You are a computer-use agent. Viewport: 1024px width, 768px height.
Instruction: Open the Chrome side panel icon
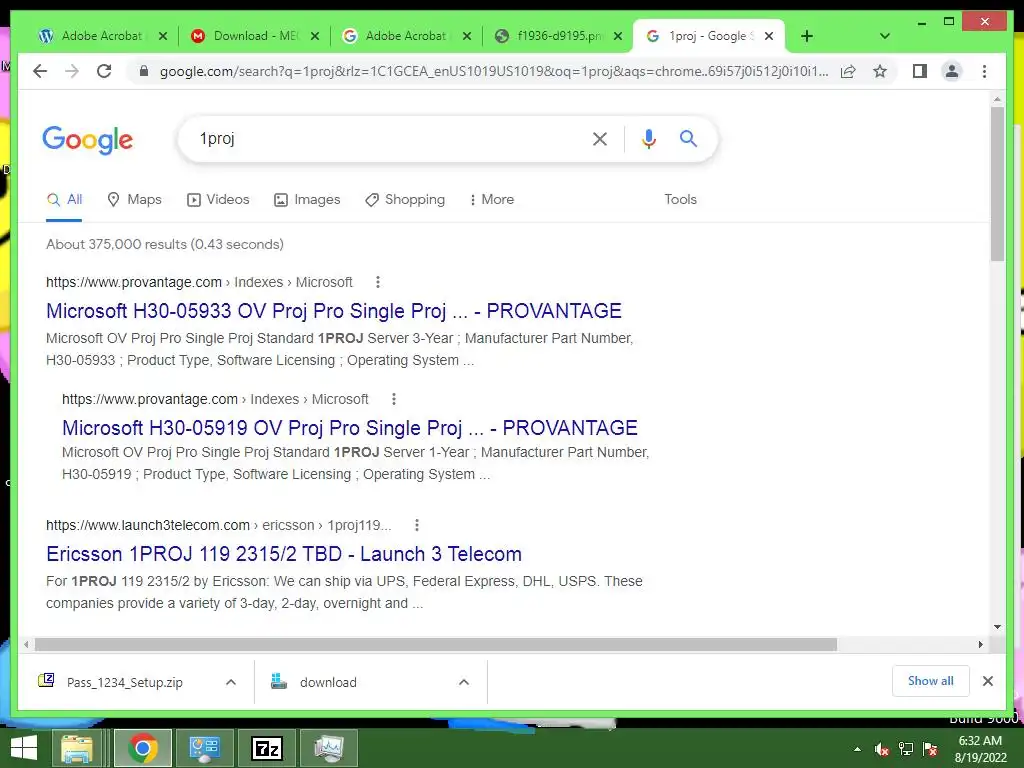click(x=920, y=71)
